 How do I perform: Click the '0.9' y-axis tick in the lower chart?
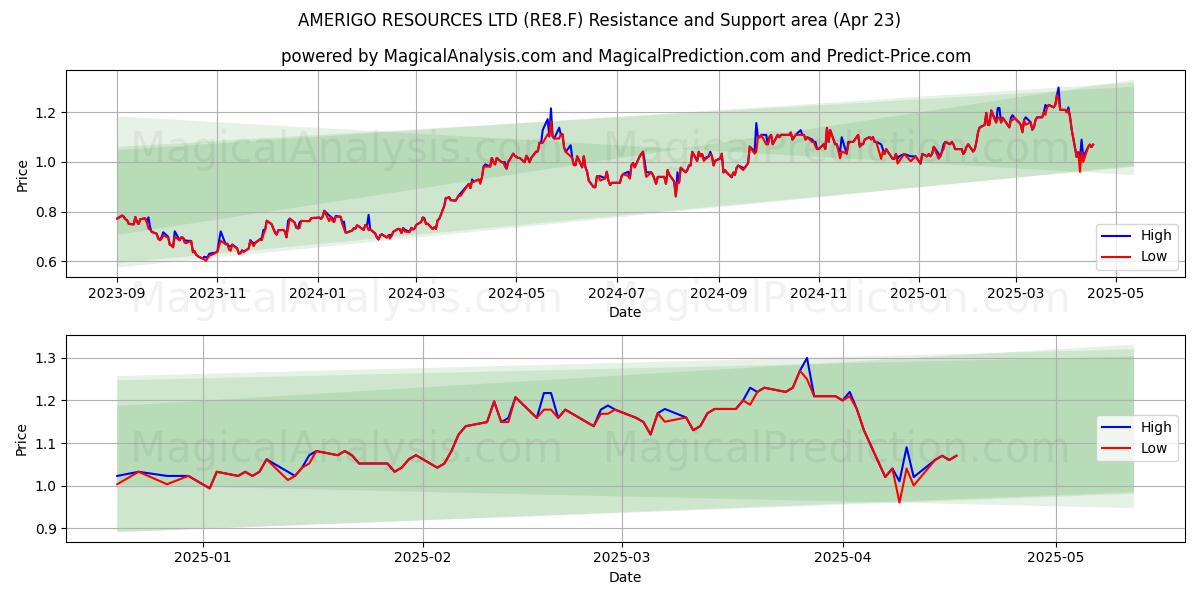[48, 529]
